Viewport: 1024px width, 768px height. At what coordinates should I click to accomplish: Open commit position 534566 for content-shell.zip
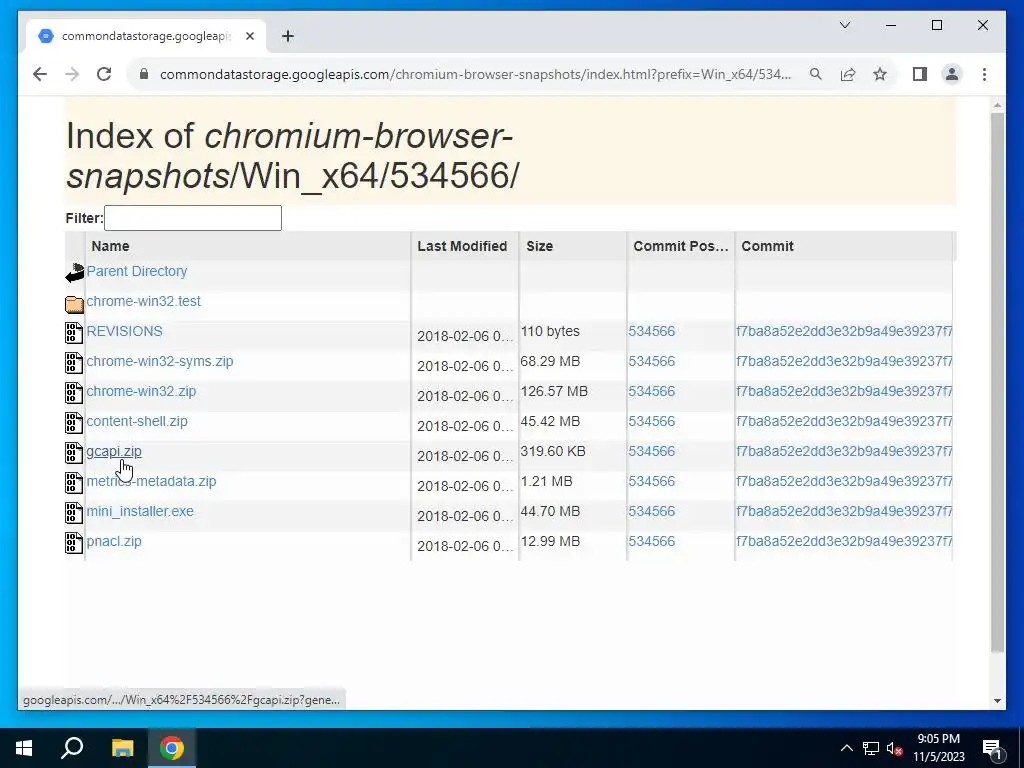click(651, 421)
